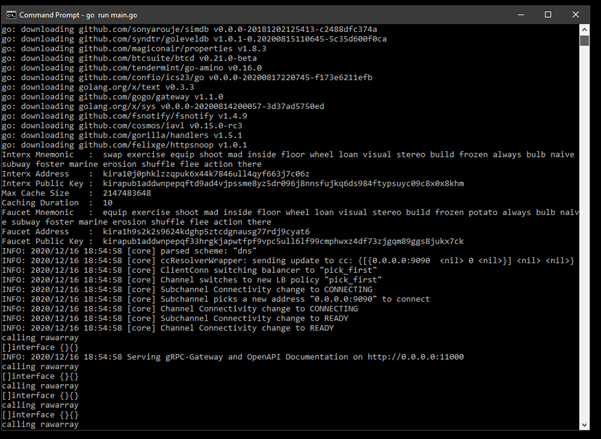601x439 pixels.
Task: Maximize the Command Prompt window
Action: pos(548,15)
